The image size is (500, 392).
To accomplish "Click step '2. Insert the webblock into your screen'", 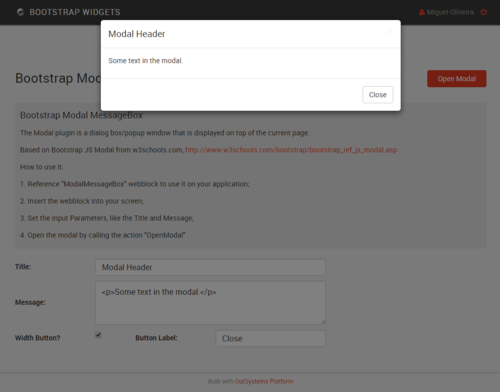I will click(82, 201).
